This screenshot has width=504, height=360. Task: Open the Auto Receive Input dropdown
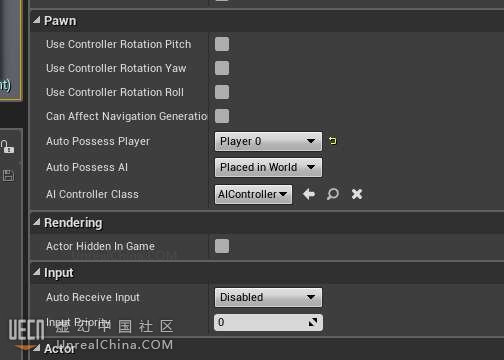(x=268, y=297)
